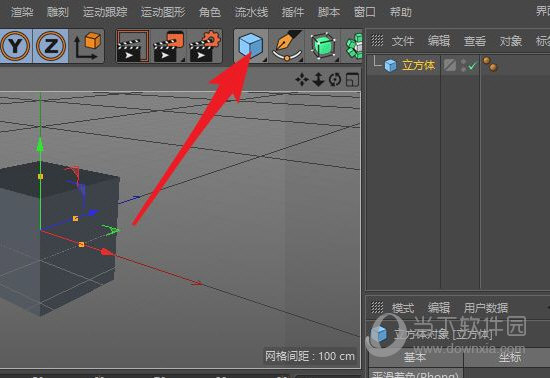Open the 帮助 menu
Image resolution: width=550 pixels, height=378 pixels.
tap(401, 12)
